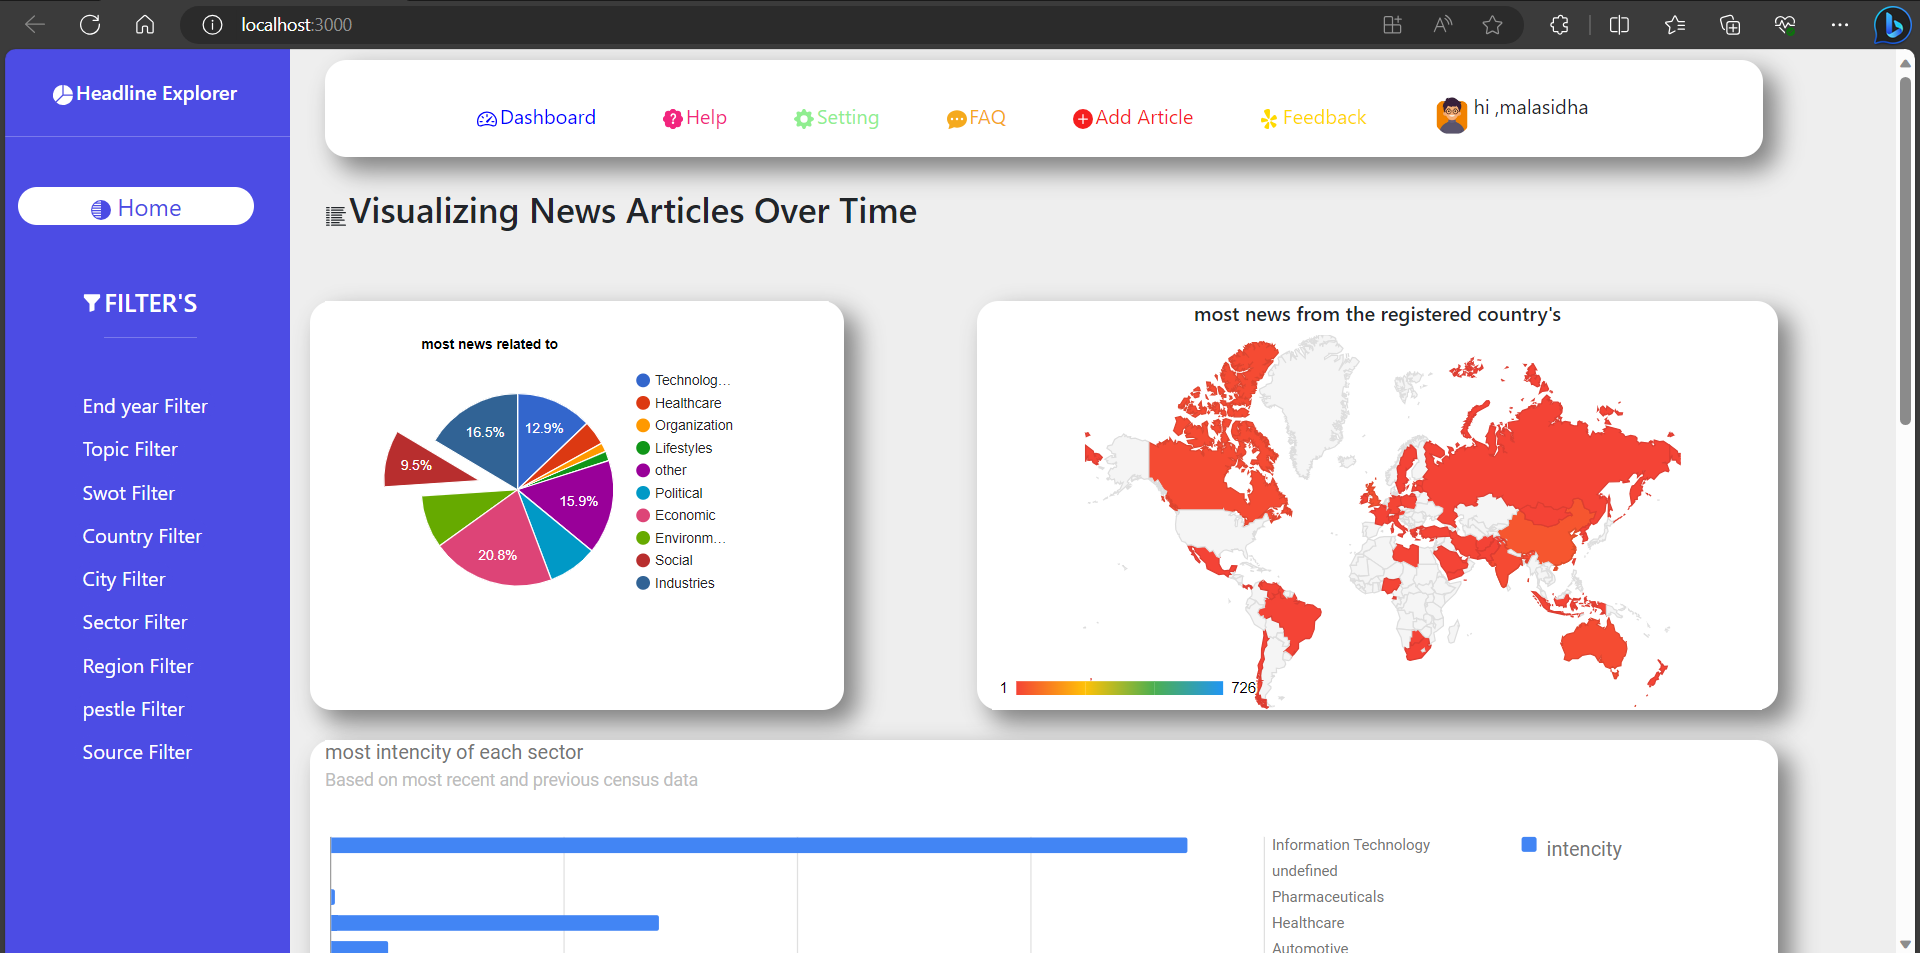This screenshot has height=953, width=1920.
Task: Open browser home page icon
Action: click(145, 25)
